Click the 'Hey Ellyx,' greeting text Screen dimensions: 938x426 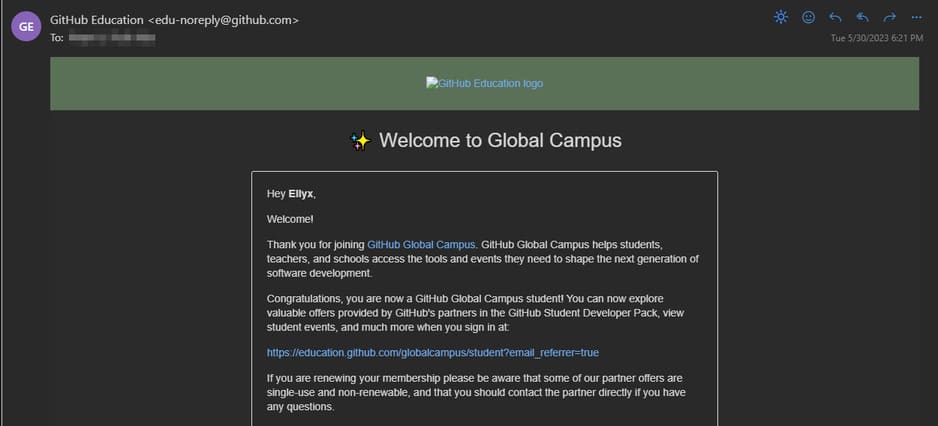[291, 194]
